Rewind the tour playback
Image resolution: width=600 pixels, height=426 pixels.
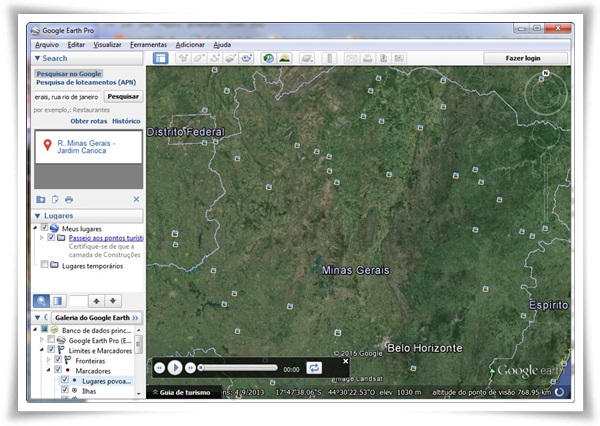coord(160,368)
